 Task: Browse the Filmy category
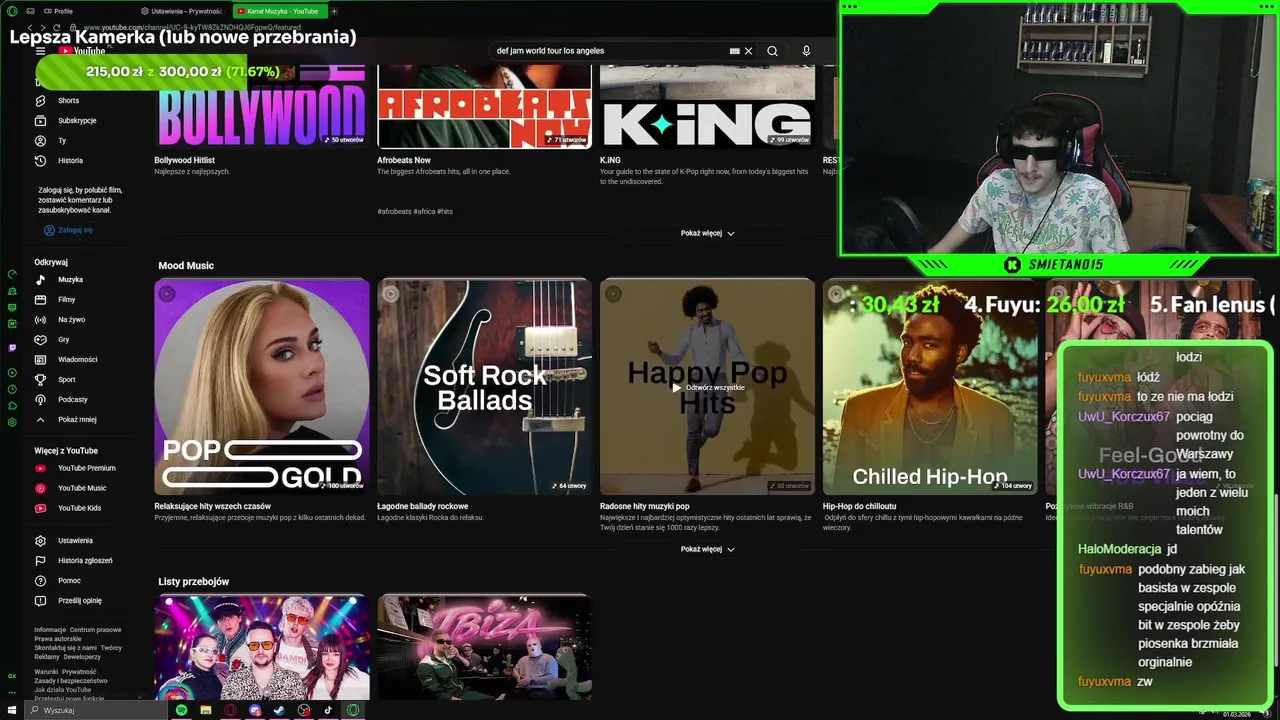coord(67,300)
